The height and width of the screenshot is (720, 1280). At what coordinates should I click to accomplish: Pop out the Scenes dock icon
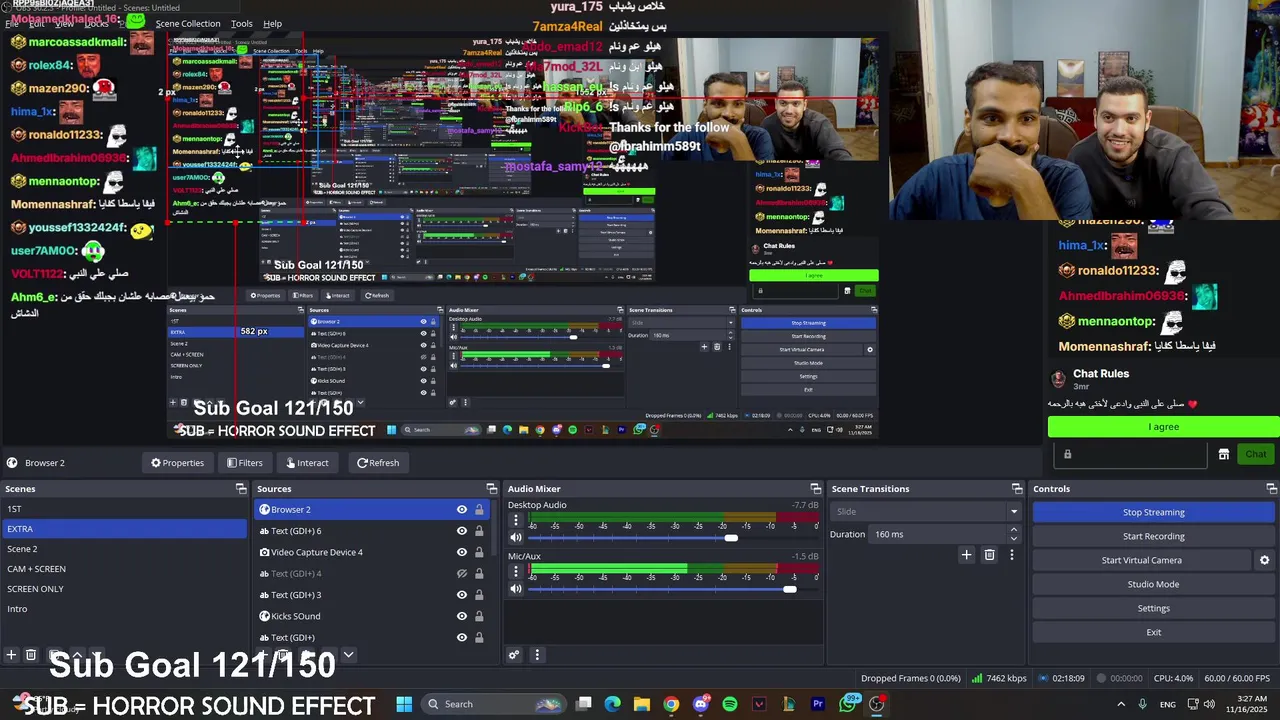point(241,489)
